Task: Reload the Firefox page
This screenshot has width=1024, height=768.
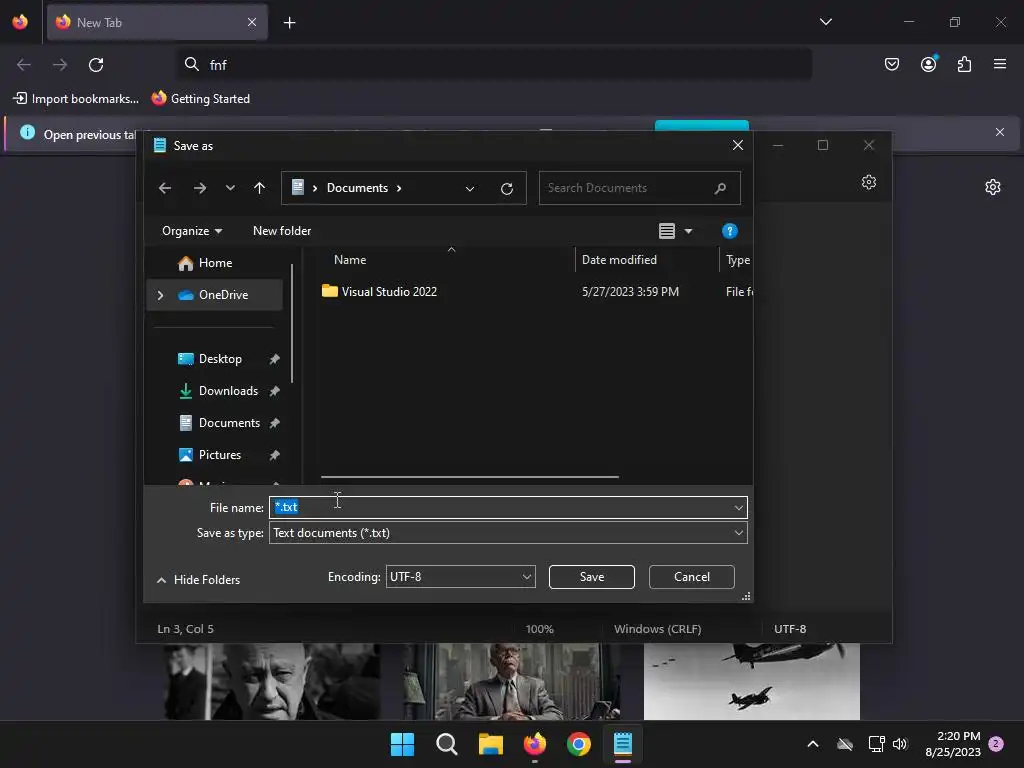Action: point(96,65)
